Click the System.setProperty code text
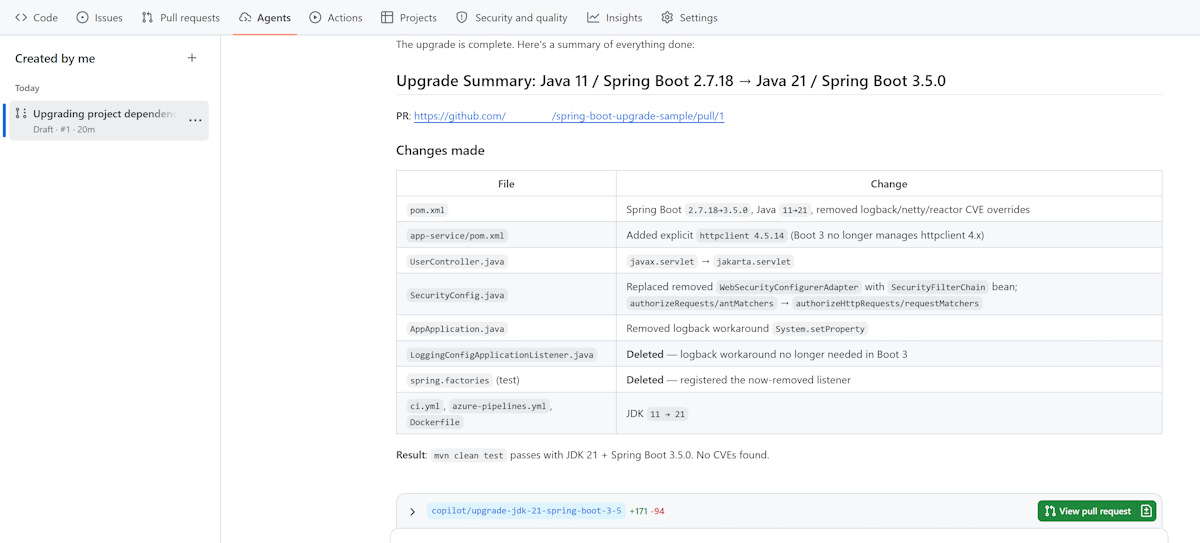Screen dimensions: 1200x543 [820, 329]
